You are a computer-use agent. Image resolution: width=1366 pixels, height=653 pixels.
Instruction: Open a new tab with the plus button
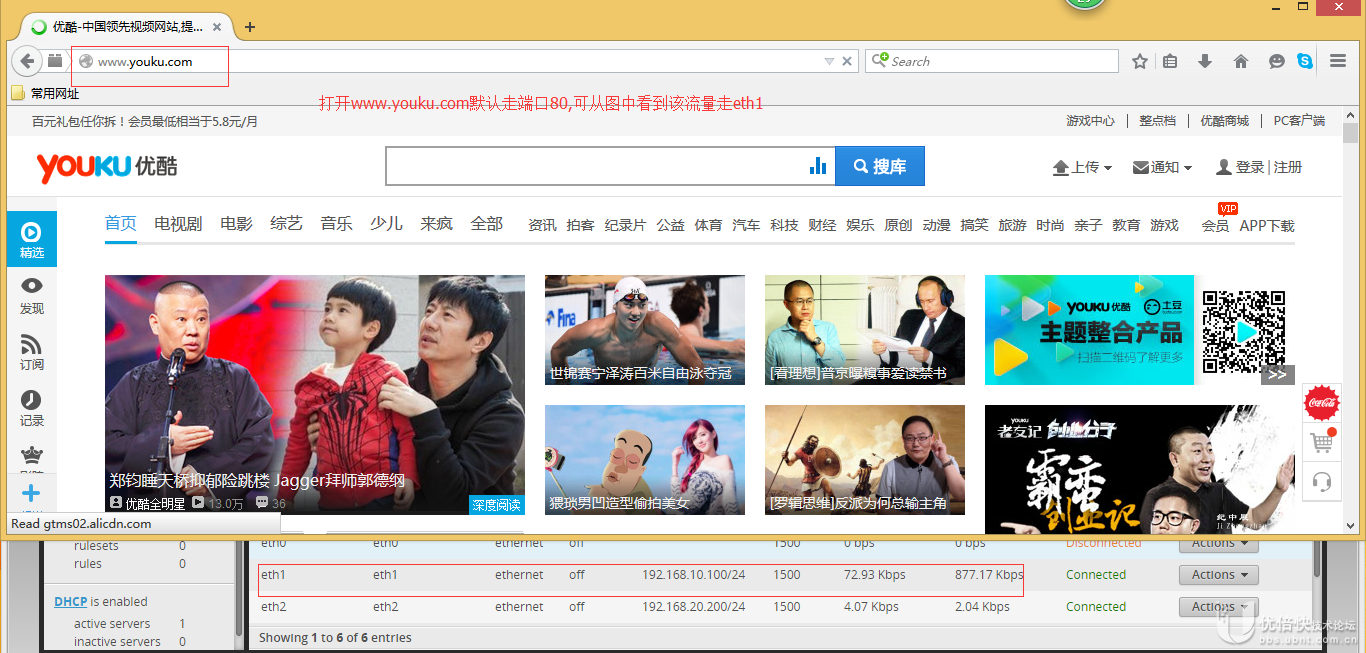click(x=250, y=27)
